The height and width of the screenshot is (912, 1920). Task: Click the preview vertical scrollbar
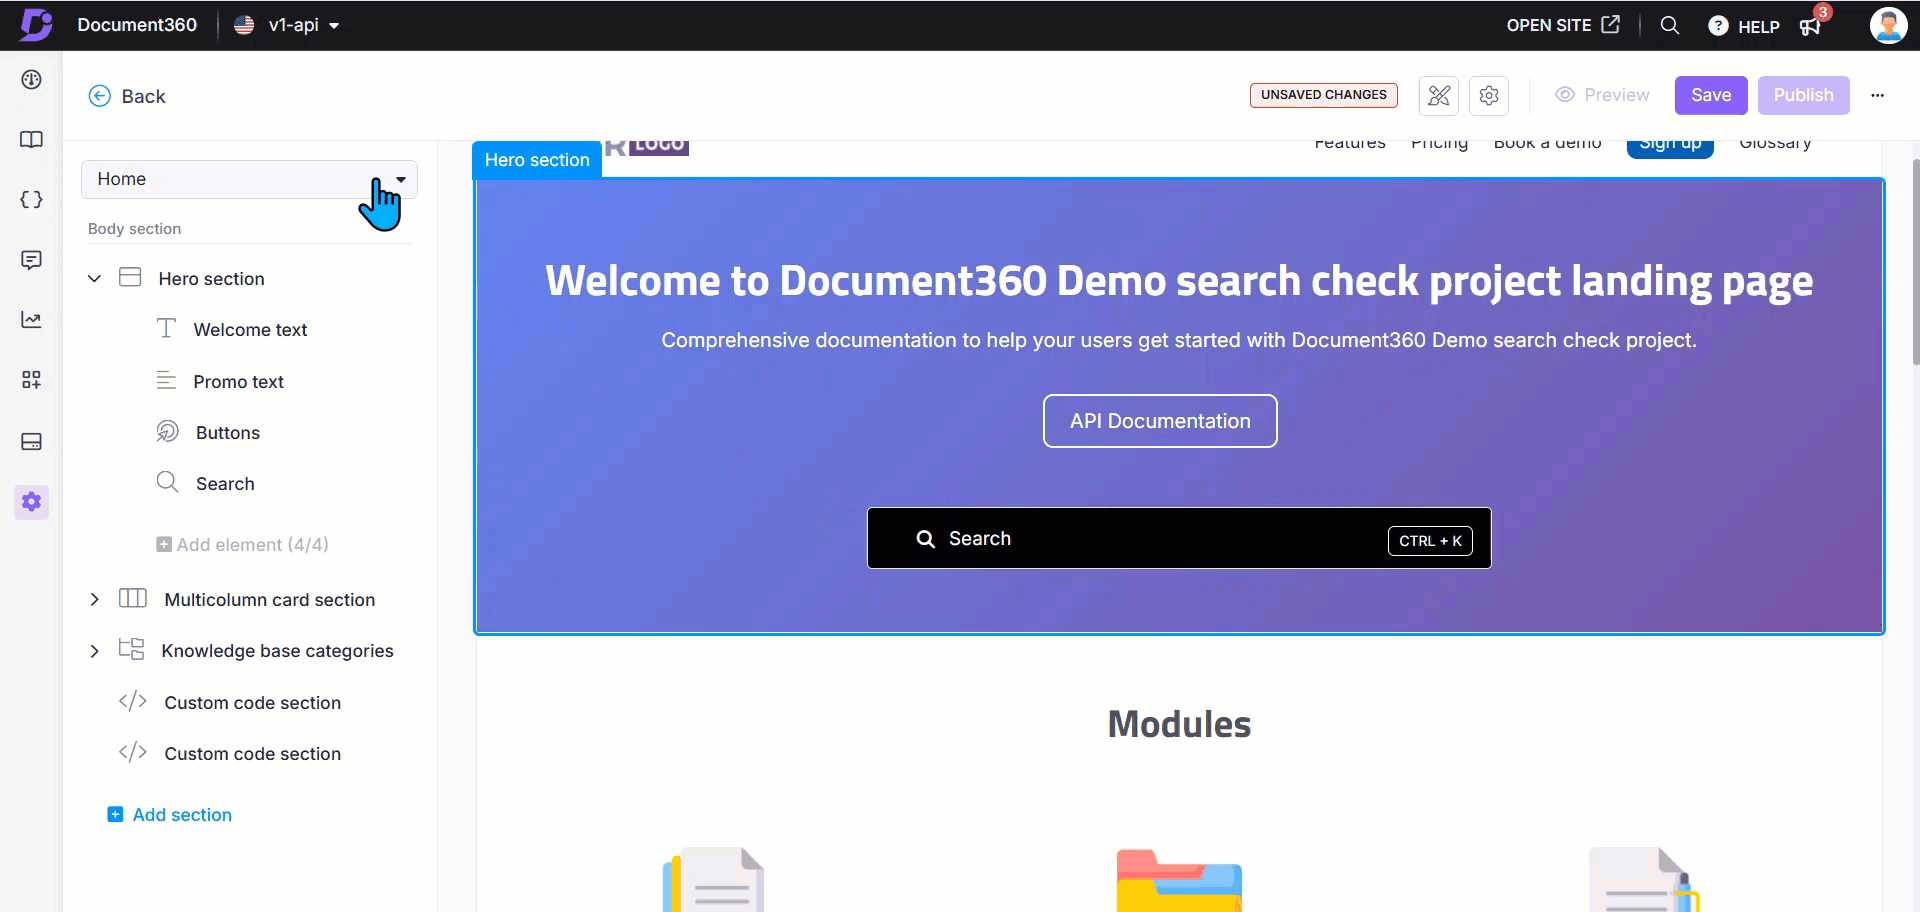pyautogui.click(x=1915, y=262)
